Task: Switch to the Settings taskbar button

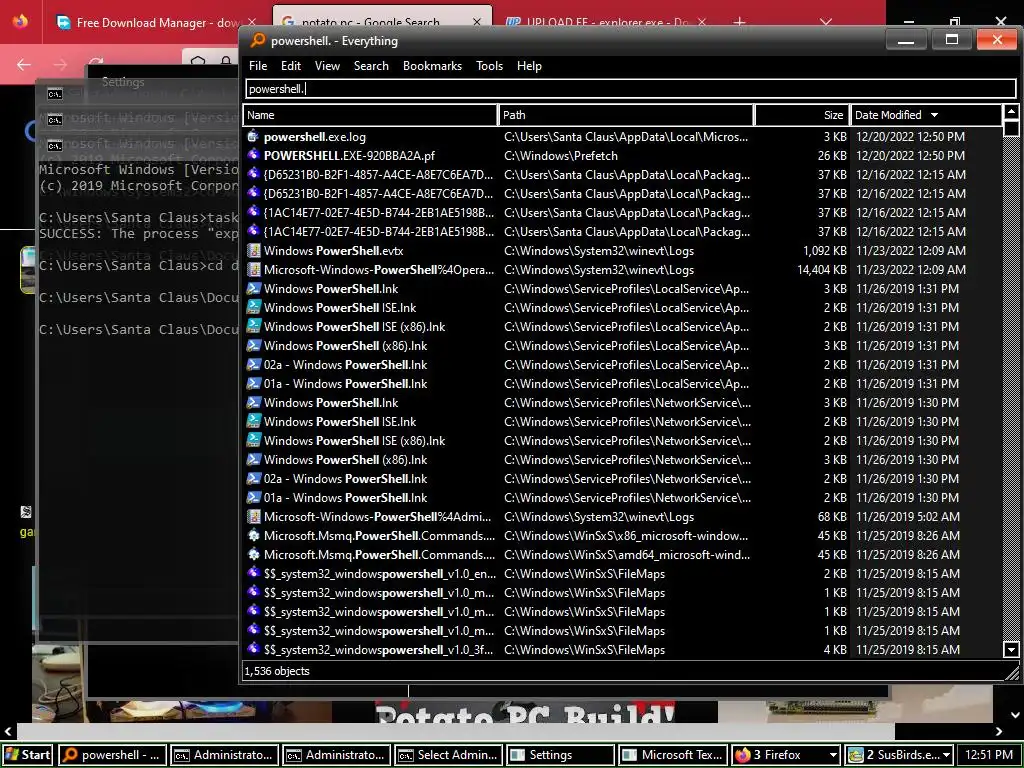Action: coord(560,755)
